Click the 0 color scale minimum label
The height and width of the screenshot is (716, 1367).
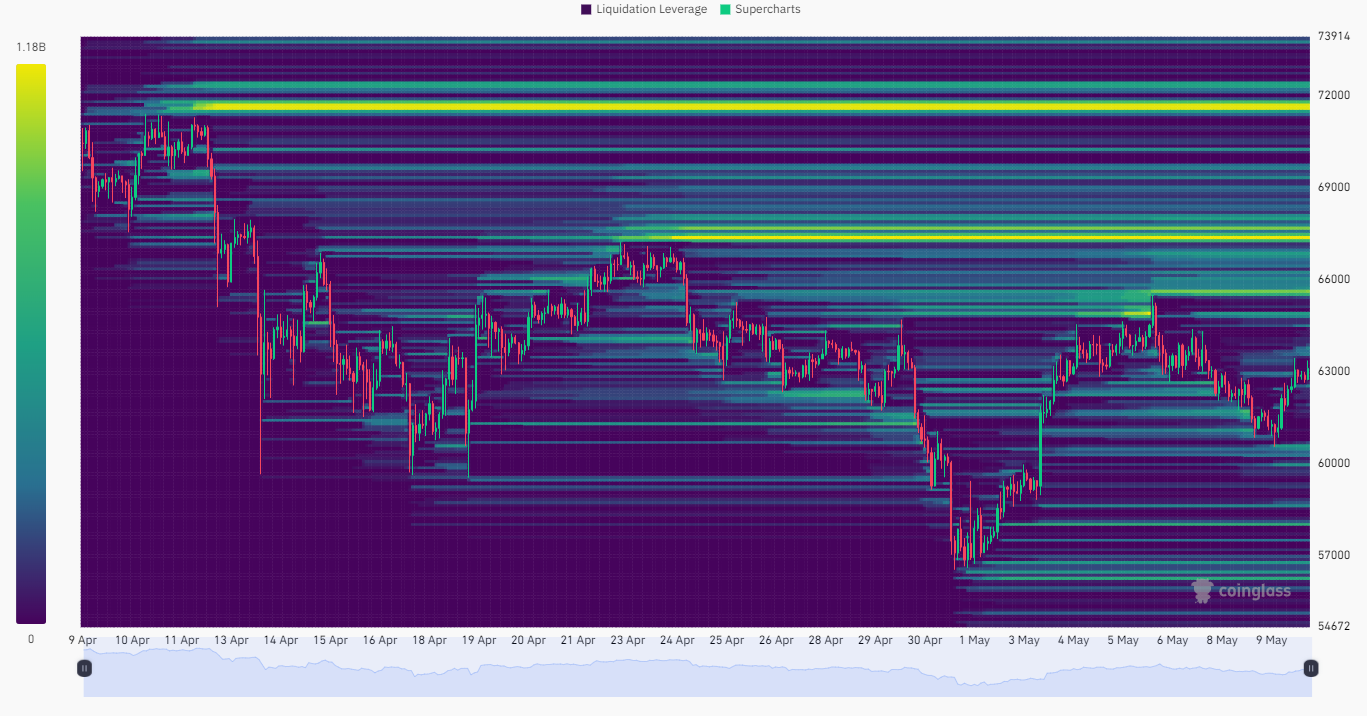click(31, 638)
